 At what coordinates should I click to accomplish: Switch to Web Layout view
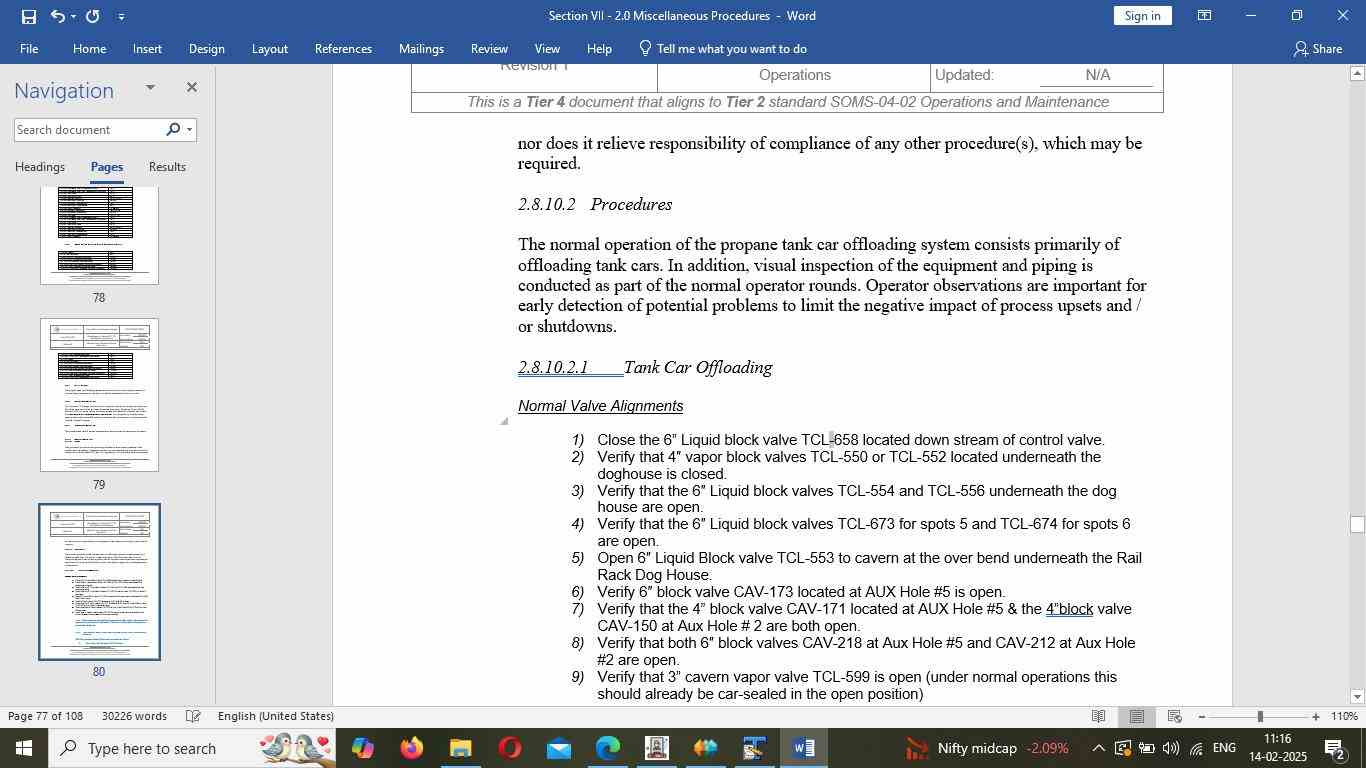click(1175, 716)
